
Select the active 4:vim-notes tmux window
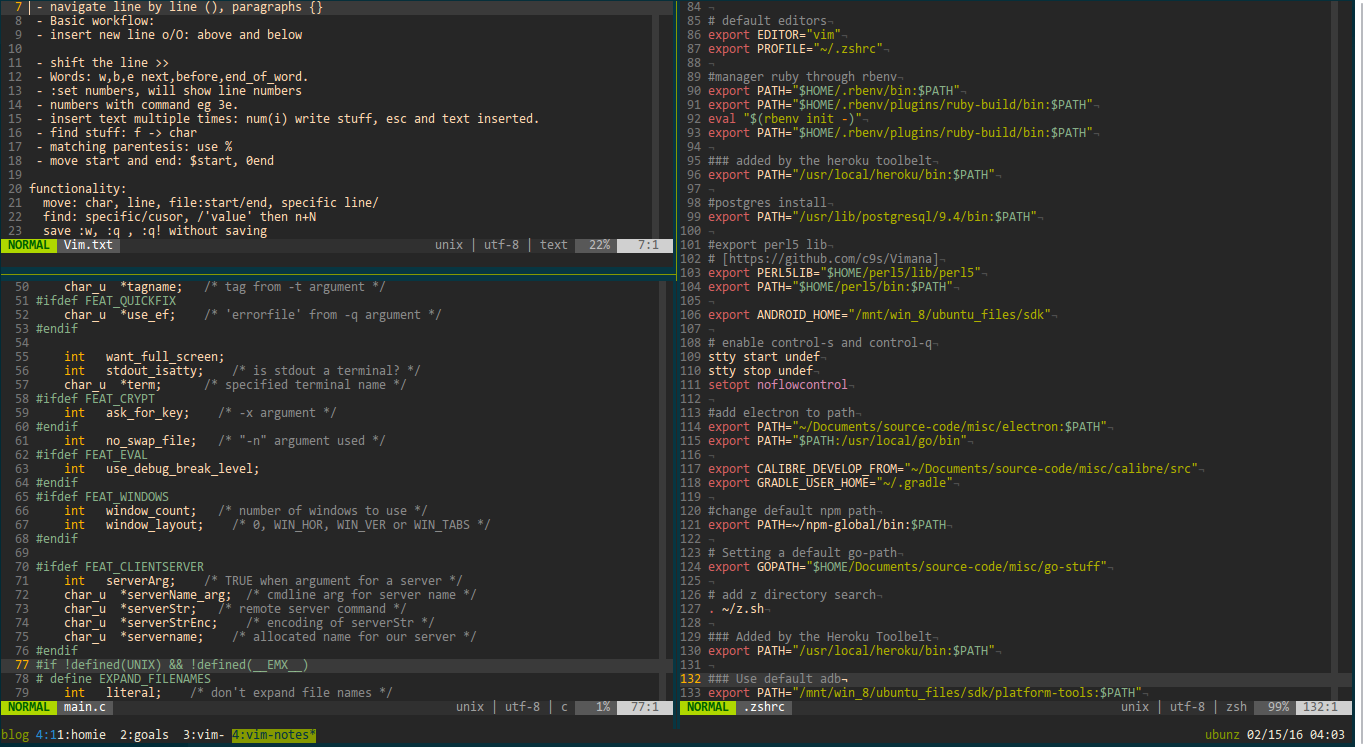(274, 734)
